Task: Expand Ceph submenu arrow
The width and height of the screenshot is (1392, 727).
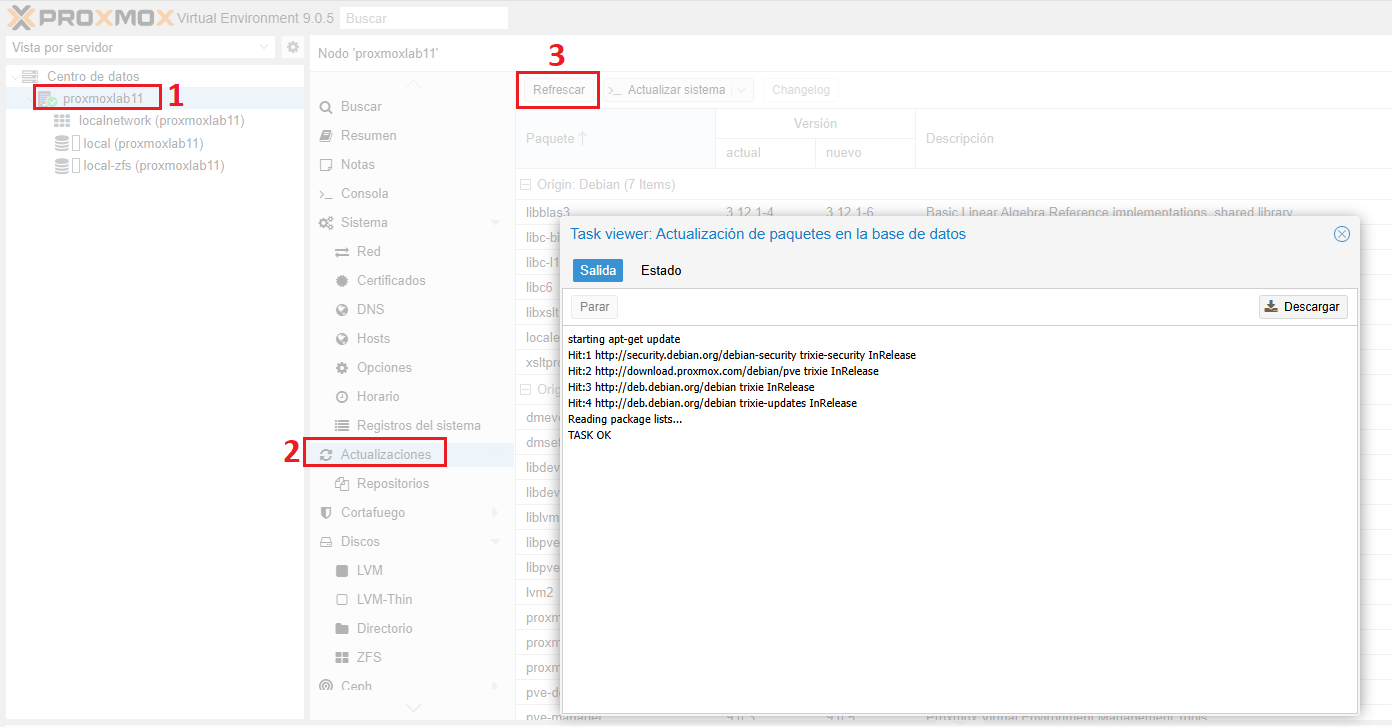Action: point(495,686)
